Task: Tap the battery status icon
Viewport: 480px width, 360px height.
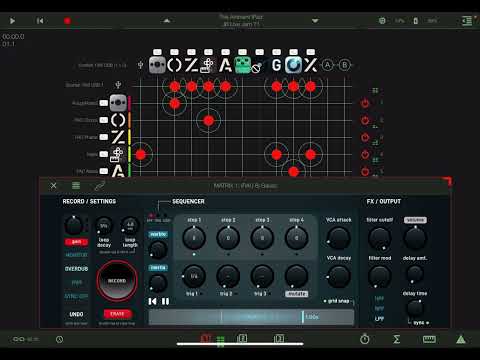Action: coord(415,21)
